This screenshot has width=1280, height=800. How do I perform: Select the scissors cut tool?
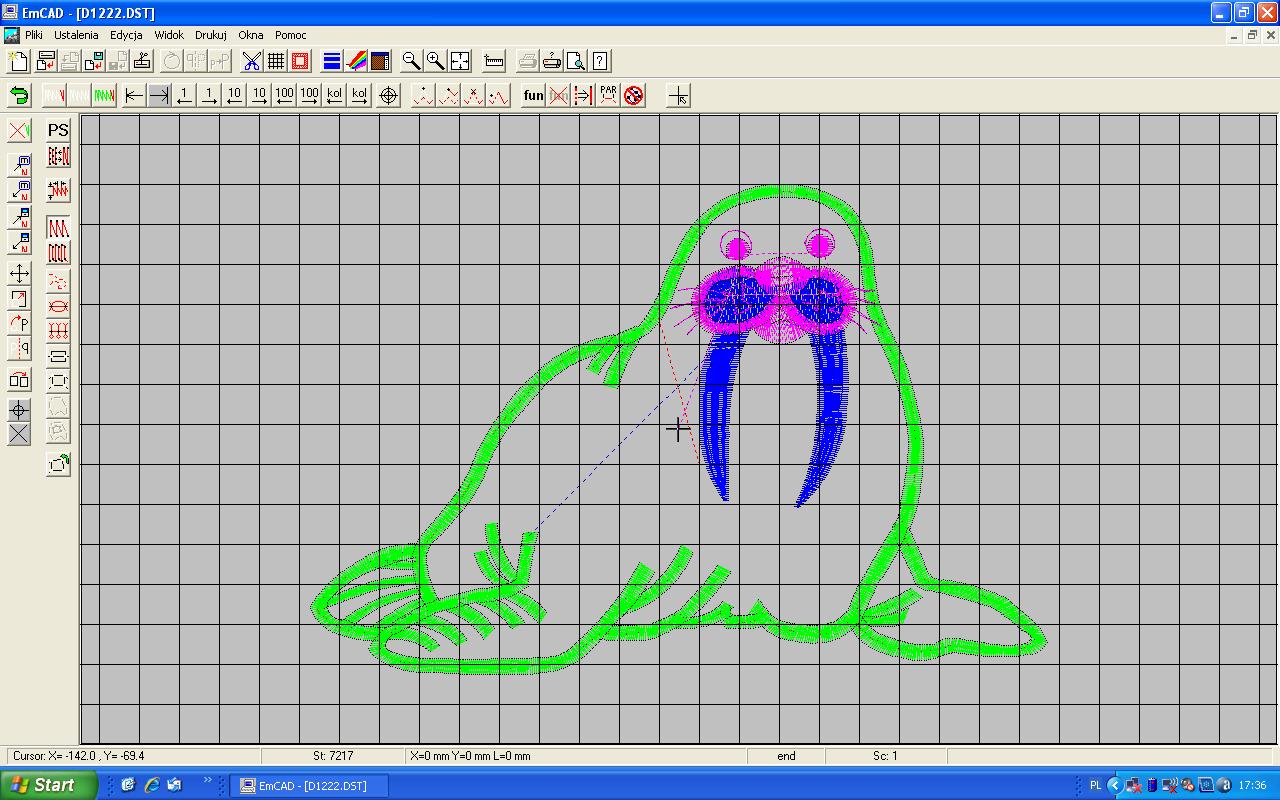[251, 61]
